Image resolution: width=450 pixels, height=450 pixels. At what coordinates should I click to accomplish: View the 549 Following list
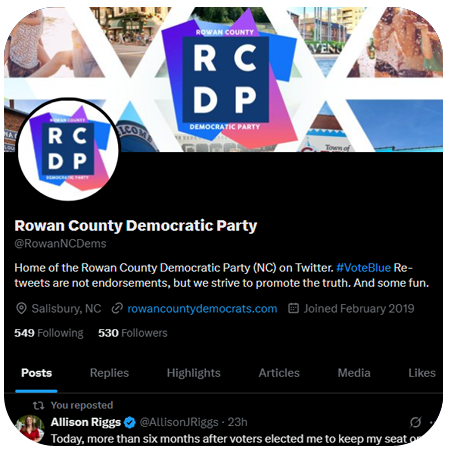click(x=49, y=333)
